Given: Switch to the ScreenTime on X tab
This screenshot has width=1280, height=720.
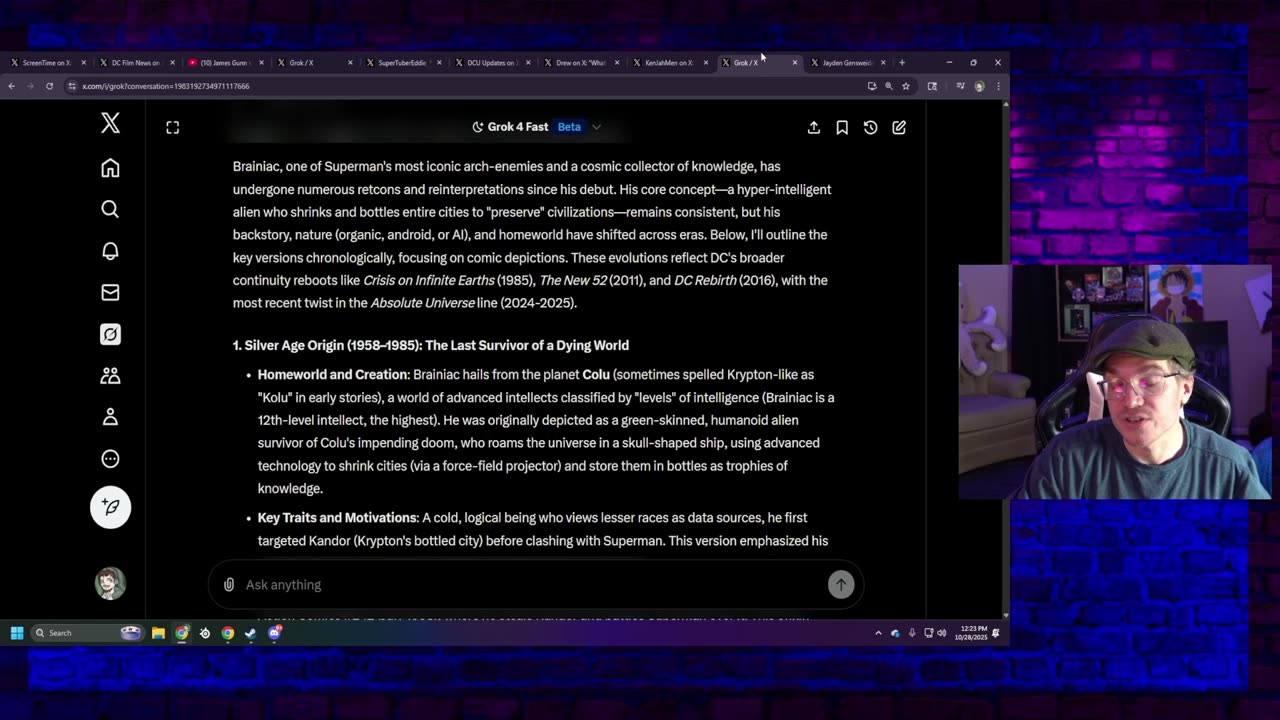Looking at the screenshot, I should [46, 63].
